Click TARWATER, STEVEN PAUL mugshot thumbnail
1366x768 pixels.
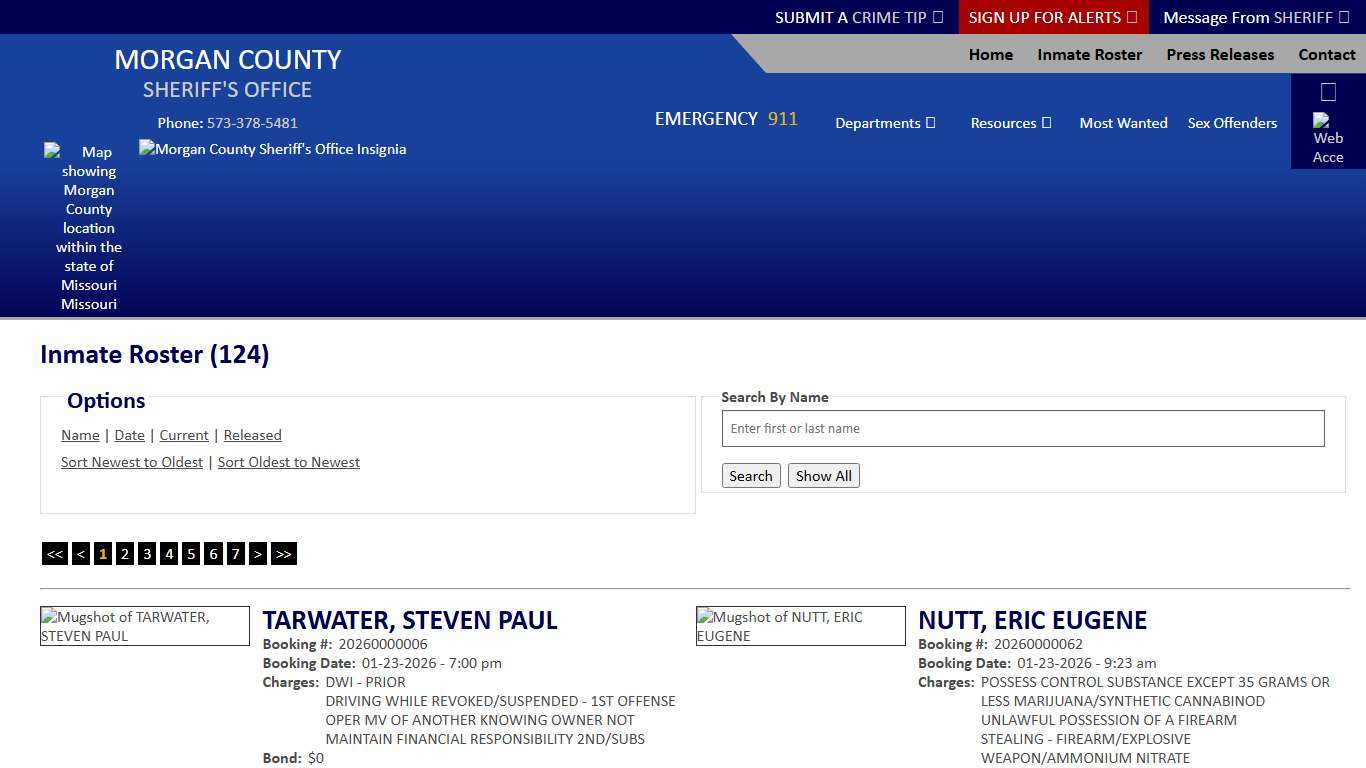click(144, 626)
